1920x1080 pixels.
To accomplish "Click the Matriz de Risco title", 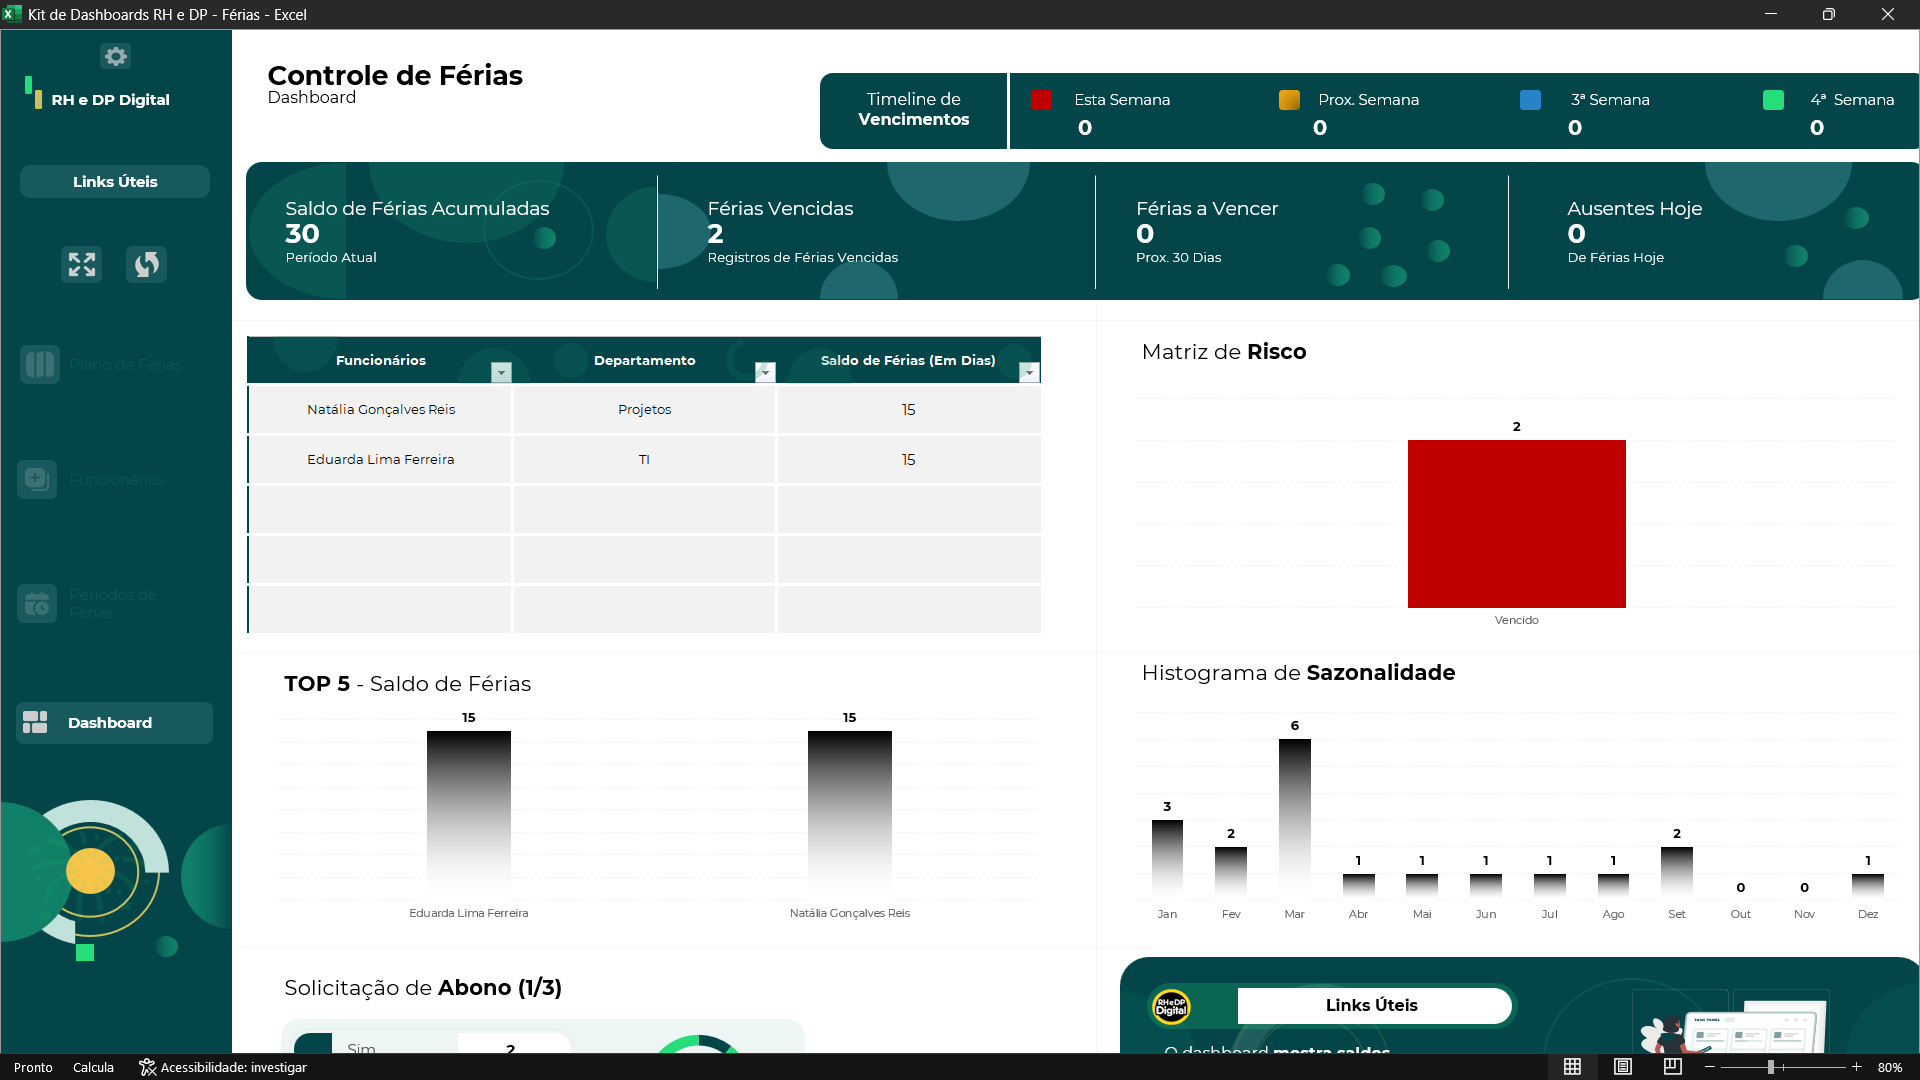I will coord(1224,352).
